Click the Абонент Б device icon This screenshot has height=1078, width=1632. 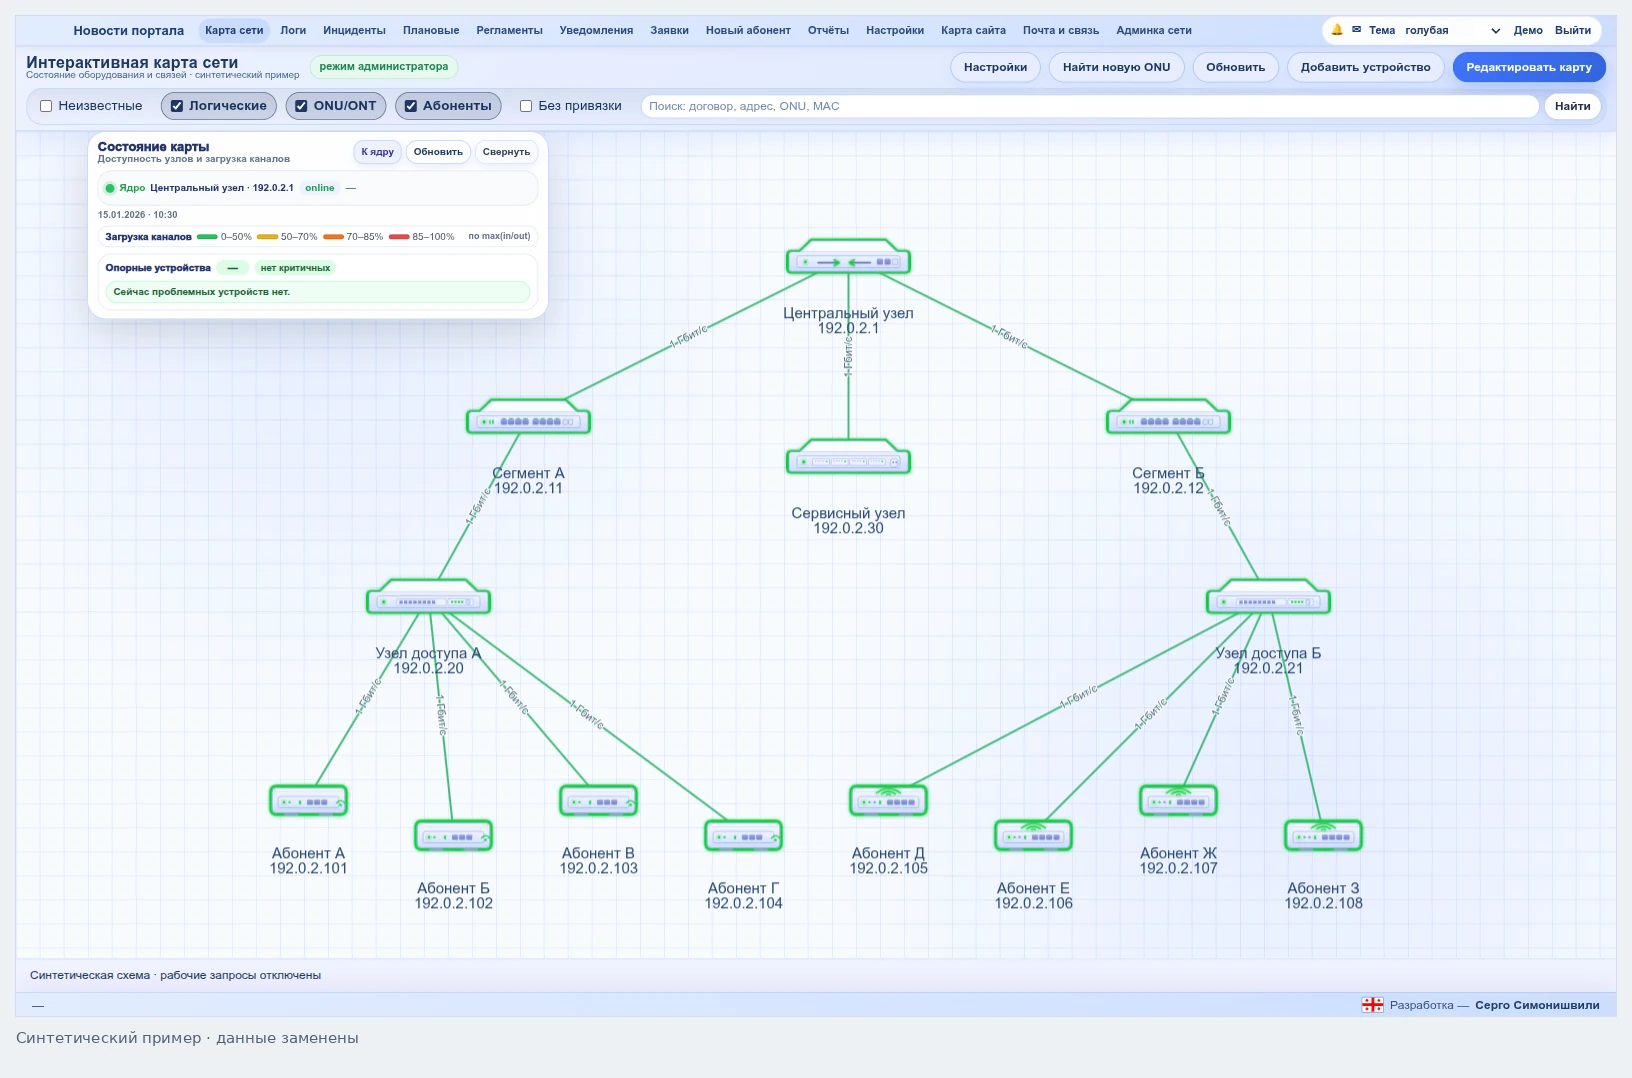[x=453, y=835]
